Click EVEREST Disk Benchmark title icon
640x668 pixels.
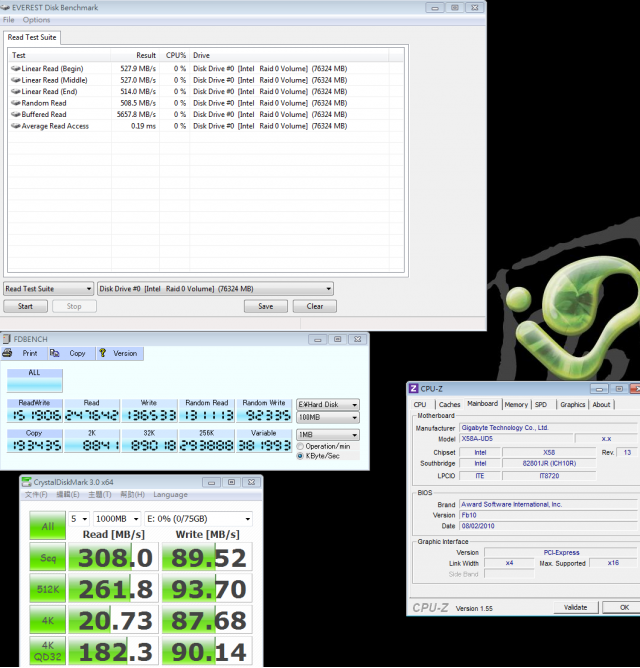(5, 7)
